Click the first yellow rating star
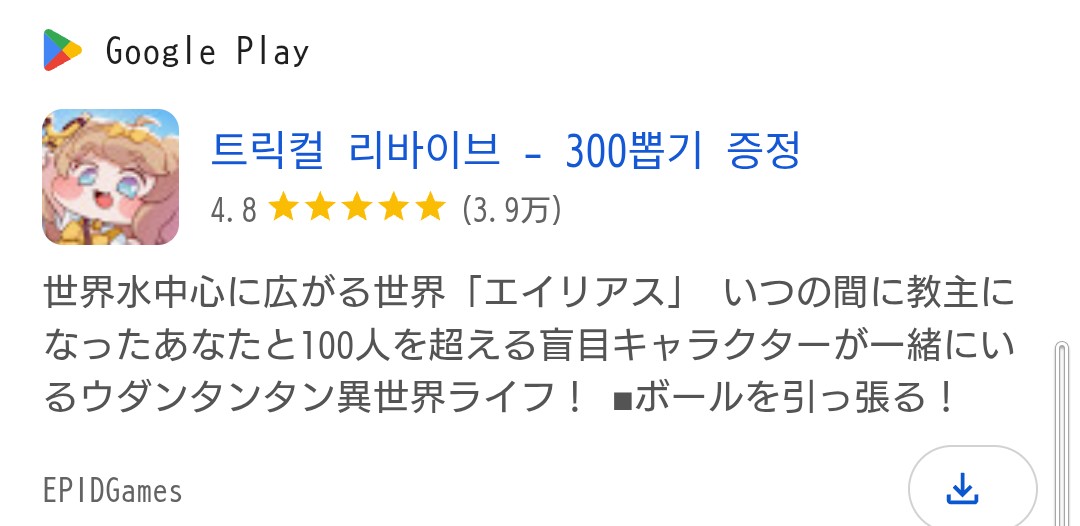Image resolution: width=1080 pixels, height=526 pixels. point(284,208)
